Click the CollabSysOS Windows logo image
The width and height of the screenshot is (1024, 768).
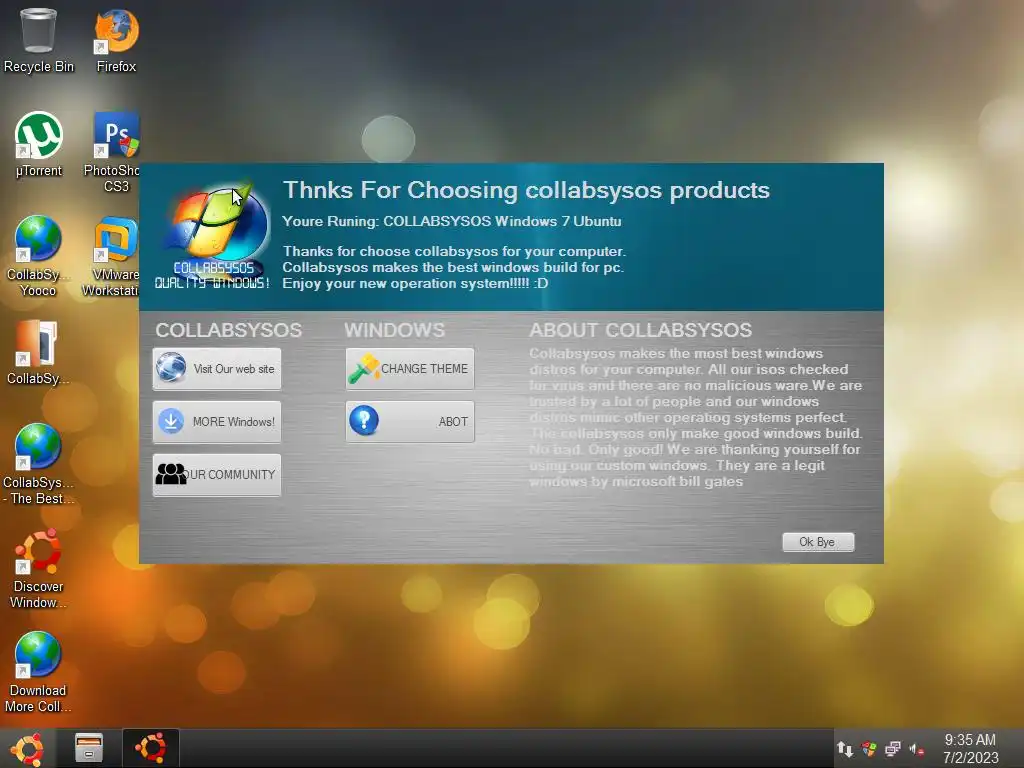coord(214,235)
